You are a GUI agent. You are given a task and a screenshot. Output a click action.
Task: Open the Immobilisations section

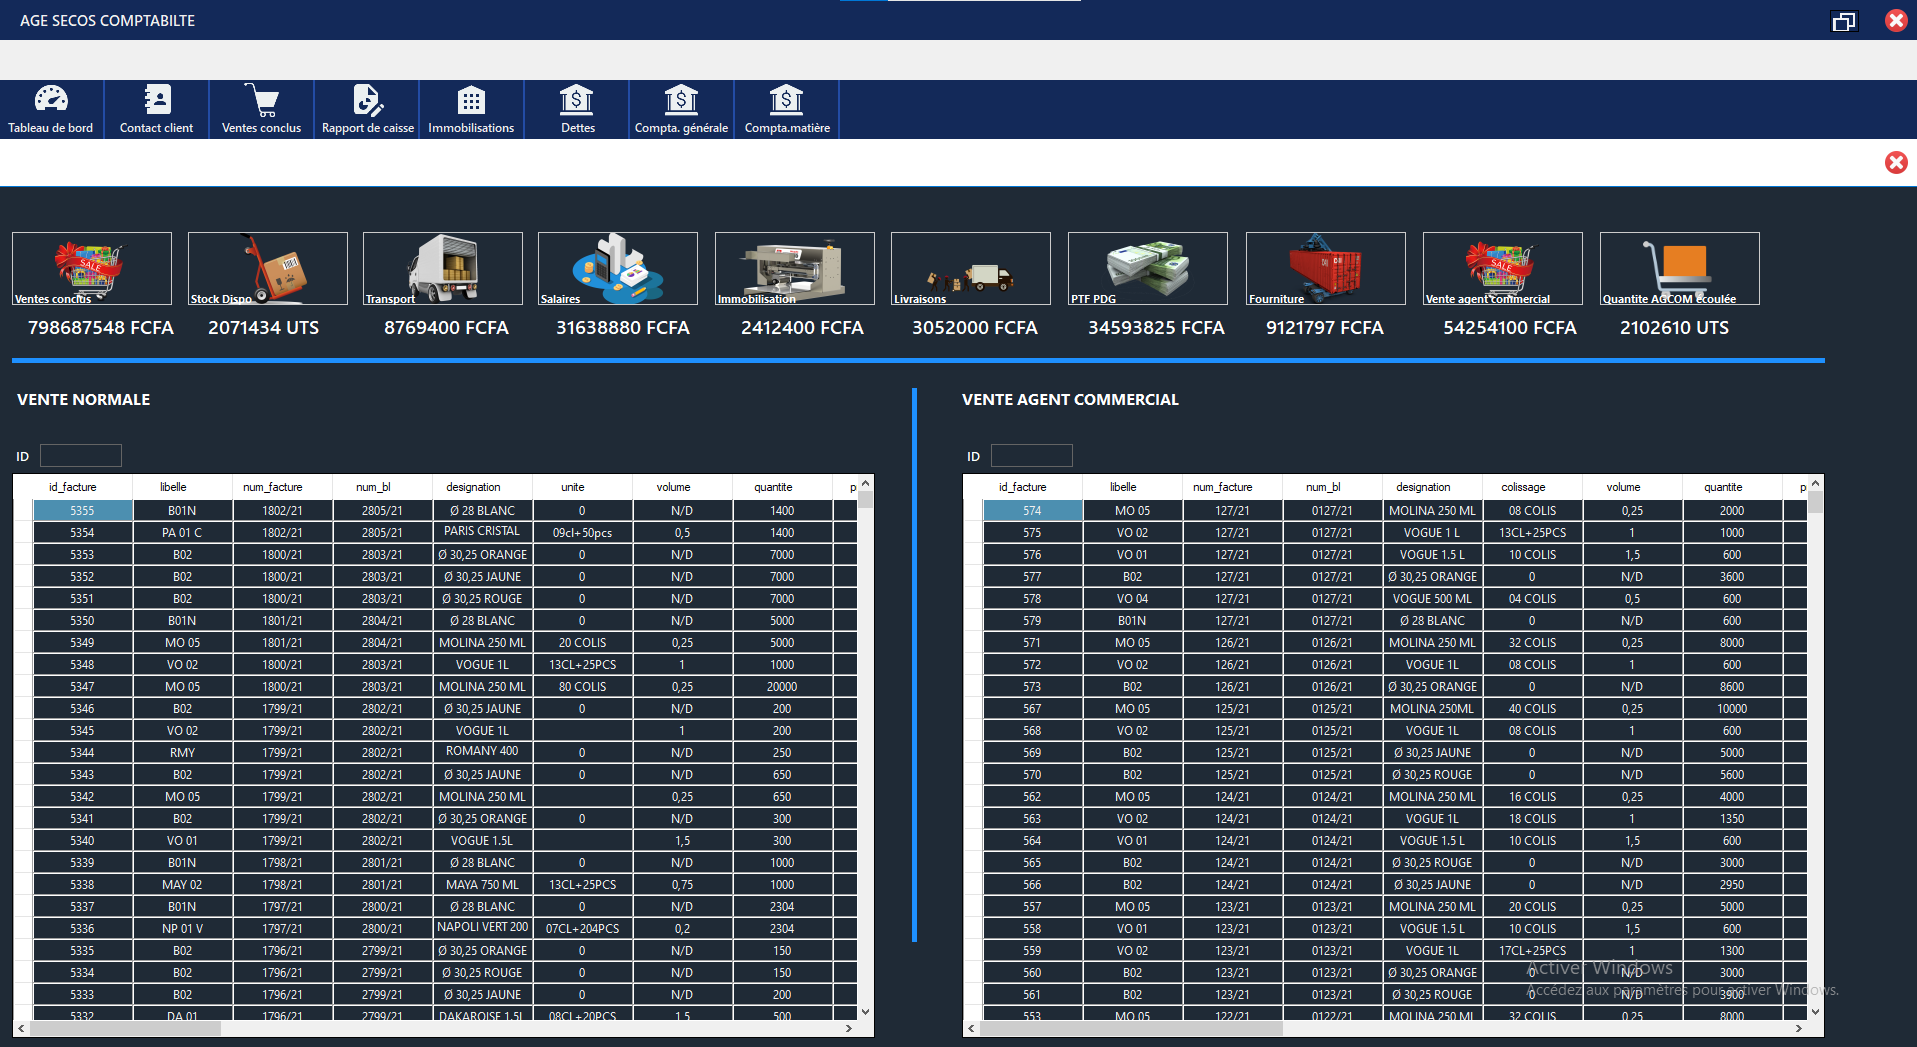(471, 109)
